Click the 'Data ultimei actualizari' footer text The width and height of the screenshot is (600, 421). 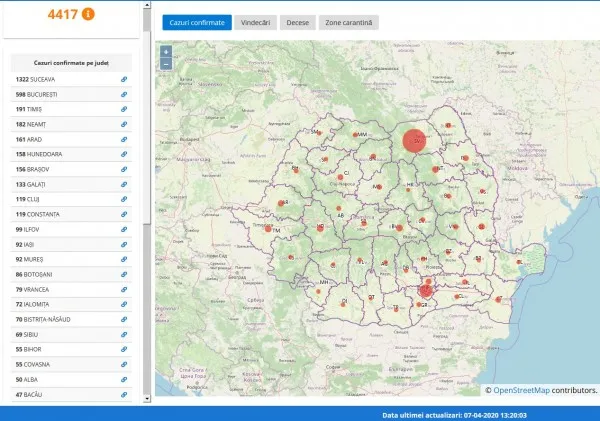[454, 415]
